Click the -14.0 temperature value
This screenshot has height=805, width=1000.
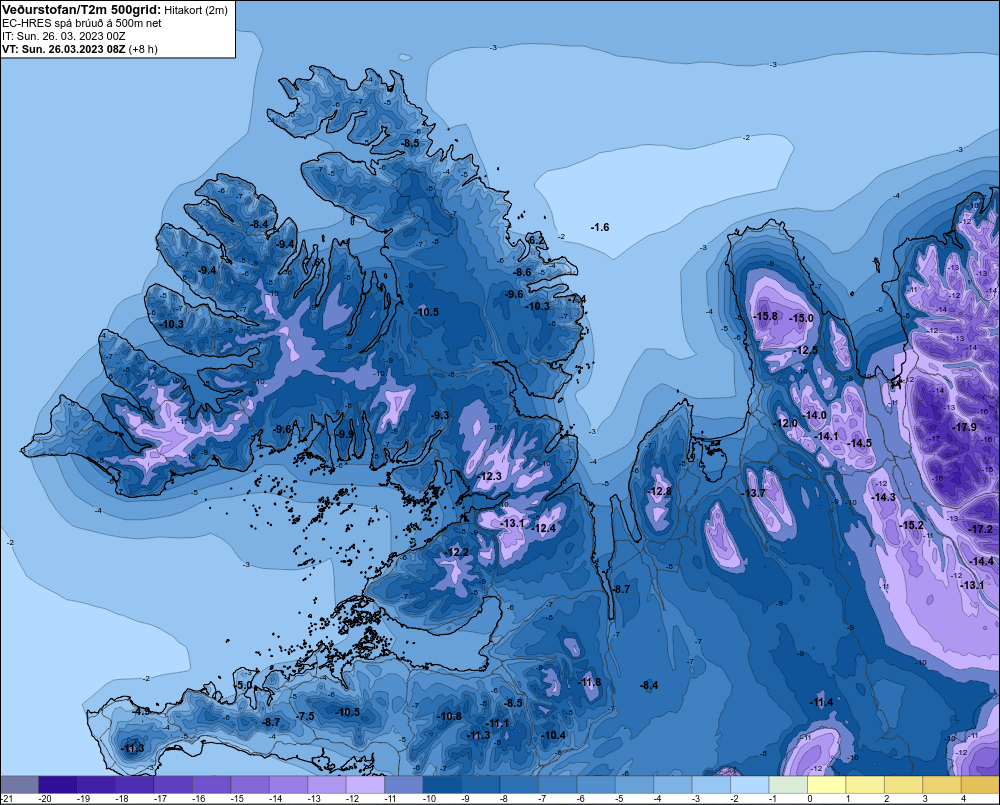point(814,415)
